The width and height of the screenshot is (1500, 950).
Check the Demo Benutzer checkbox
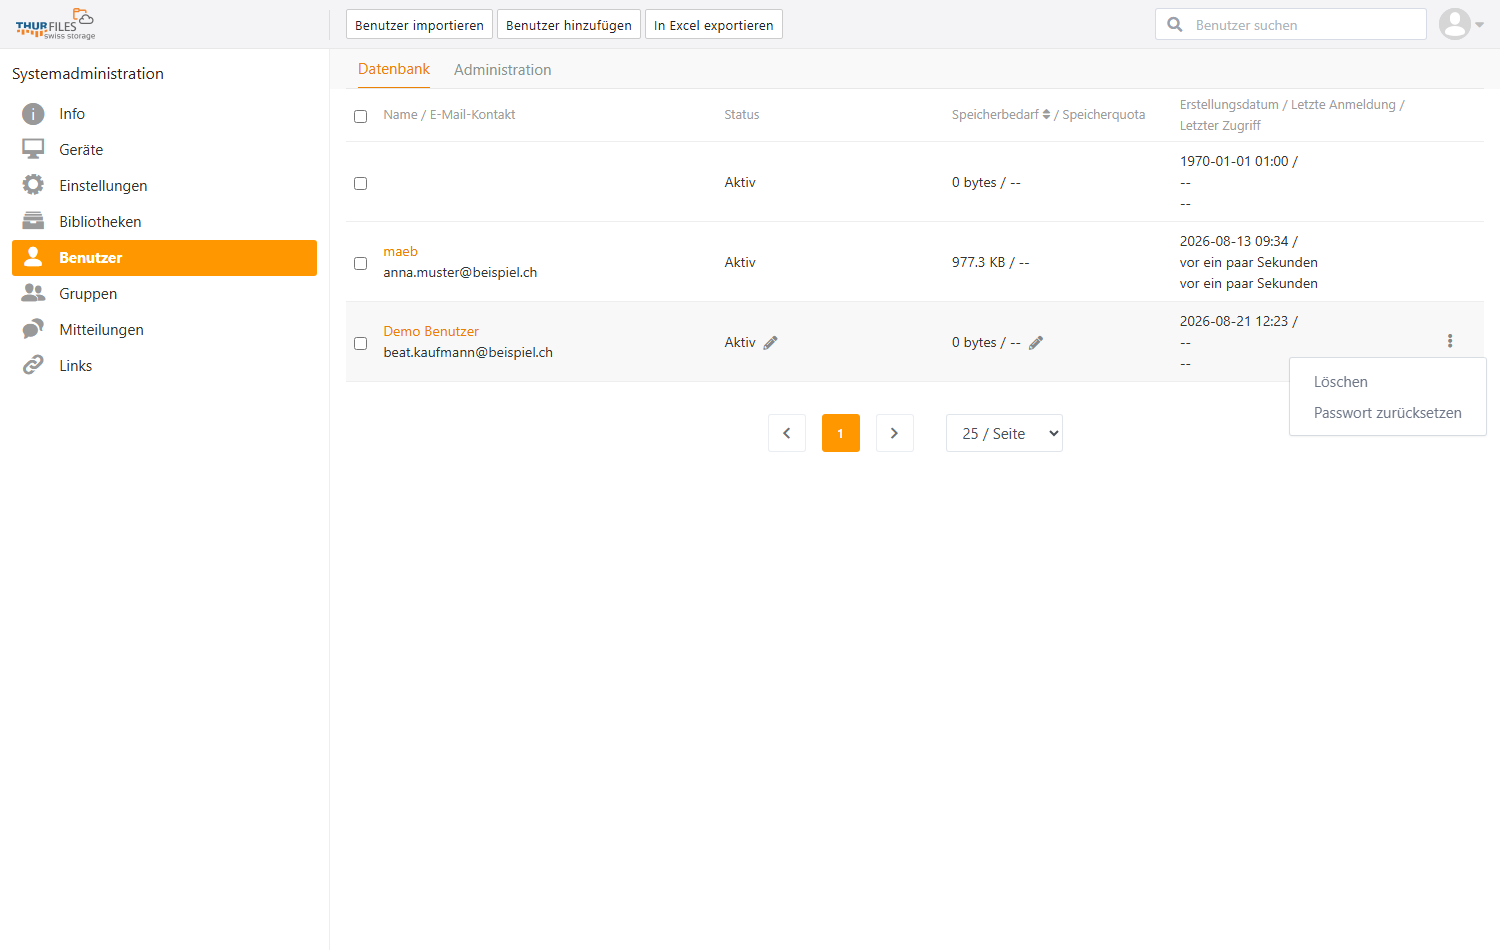pyautogui.click(x=361, y=343)
